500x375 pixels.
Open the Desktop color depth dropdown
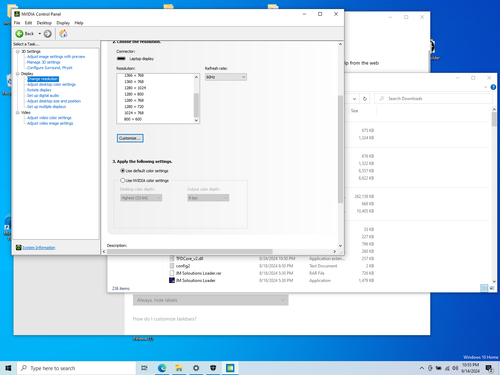(141, 198)
